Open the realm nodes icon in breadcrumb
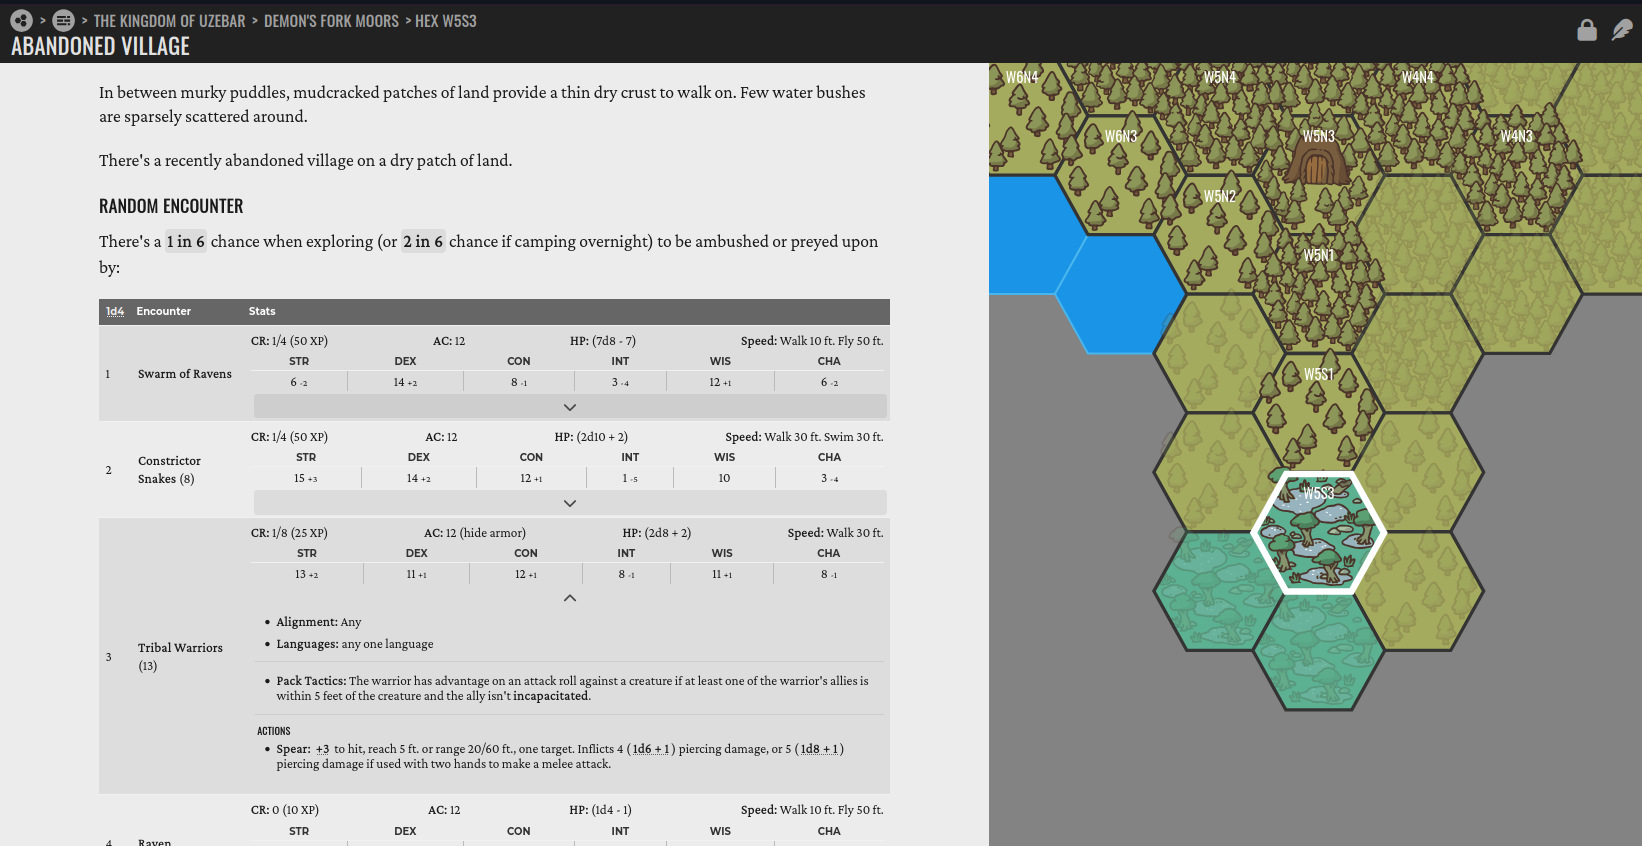This screenshot has width=1642, height=846. tap(21, 20)
